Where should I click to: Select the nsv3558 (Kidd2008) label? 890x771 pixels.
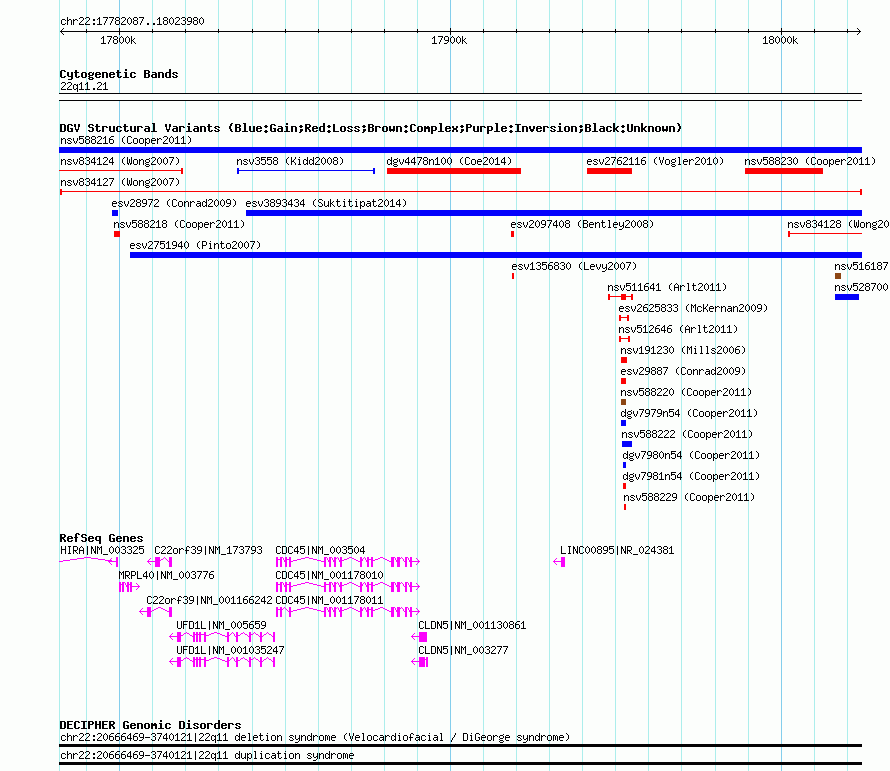pos(290,161)
